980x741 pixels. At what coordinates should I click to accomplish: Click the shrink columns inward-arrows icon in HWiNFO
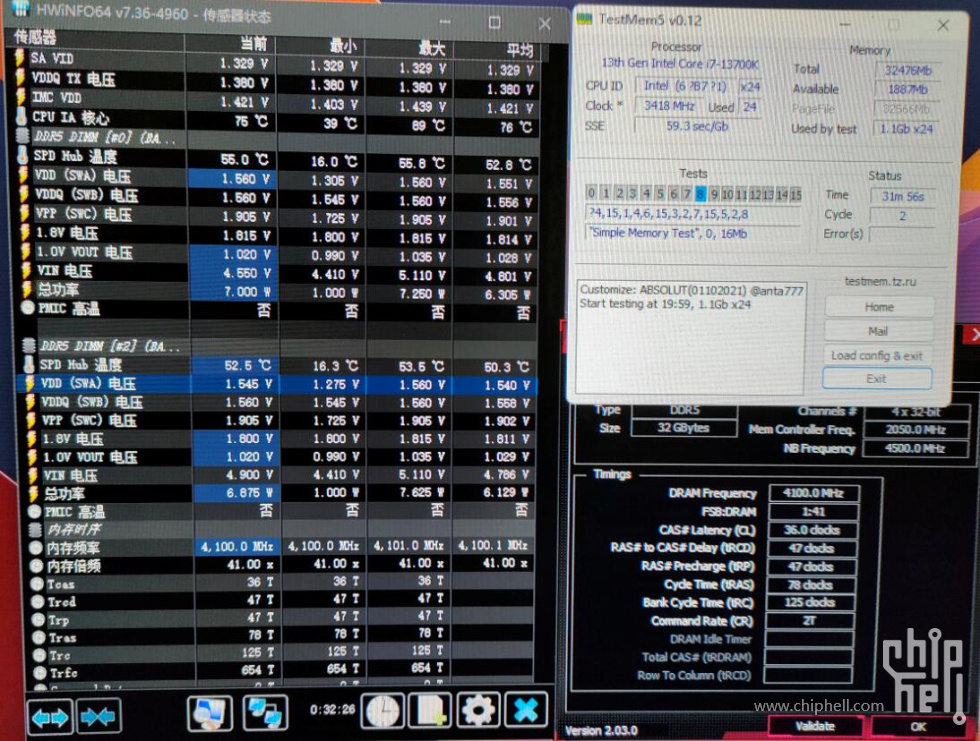point(99,717)
